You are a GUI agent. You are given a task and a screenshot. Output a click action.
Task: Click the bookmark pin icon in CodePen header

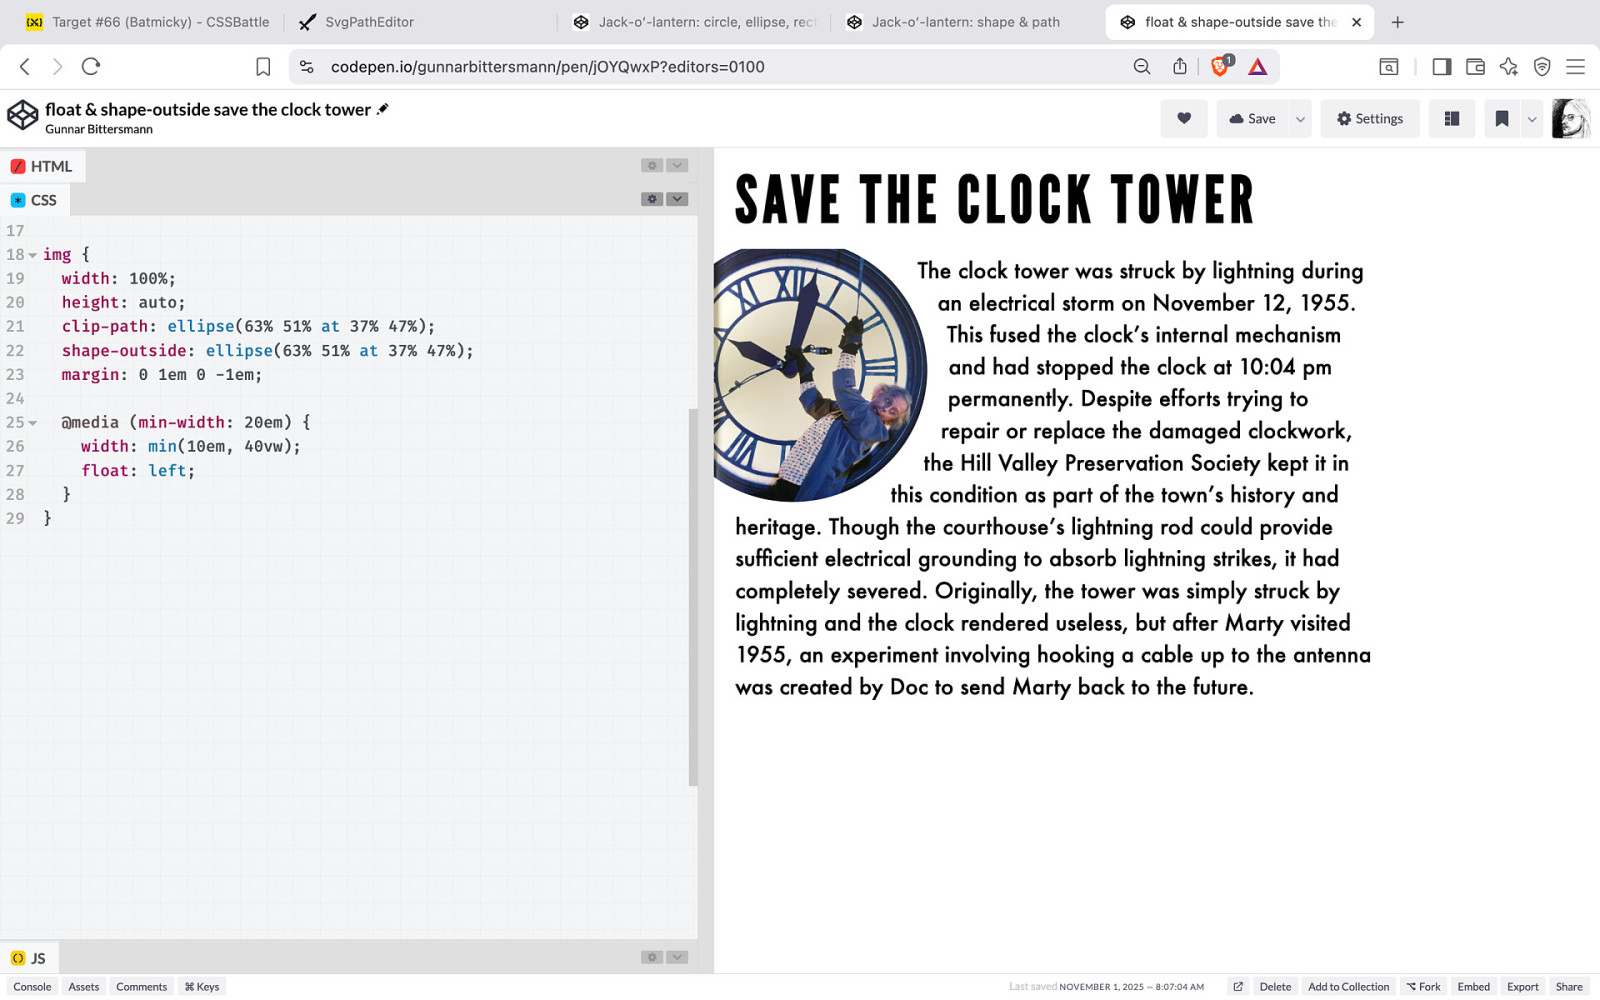(1501, 119)
